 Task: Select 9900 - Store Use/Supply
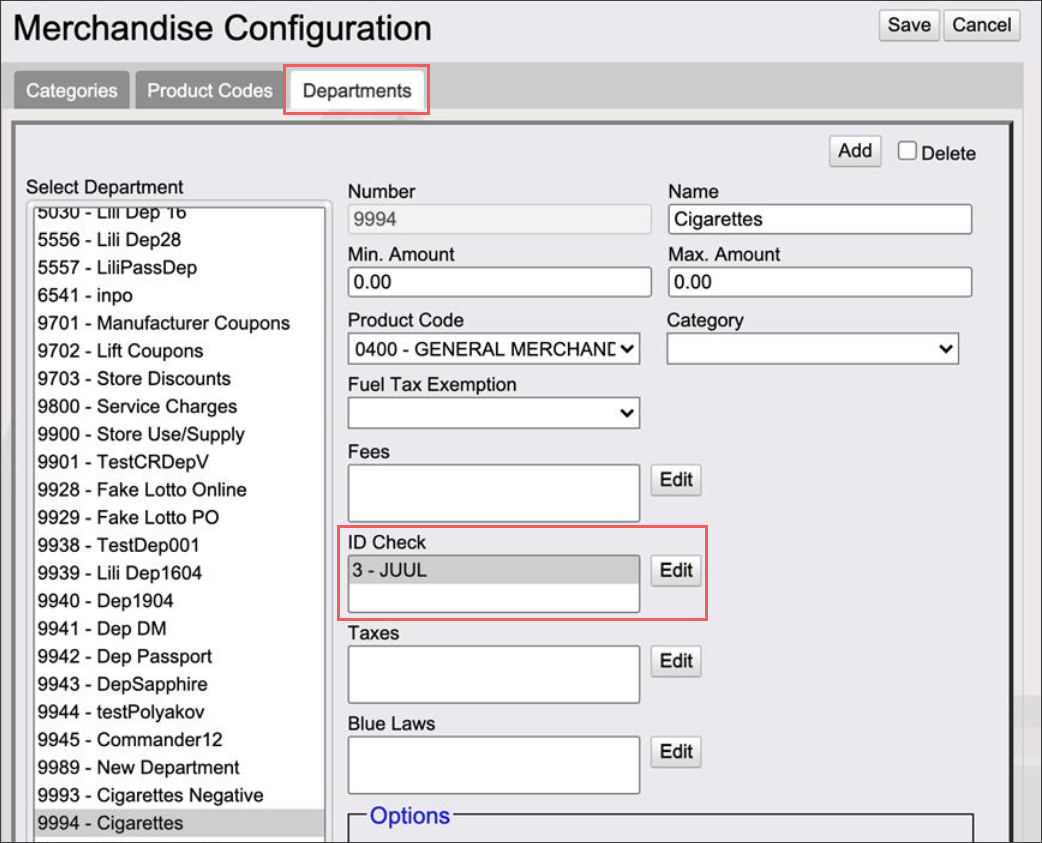point(179,434)
